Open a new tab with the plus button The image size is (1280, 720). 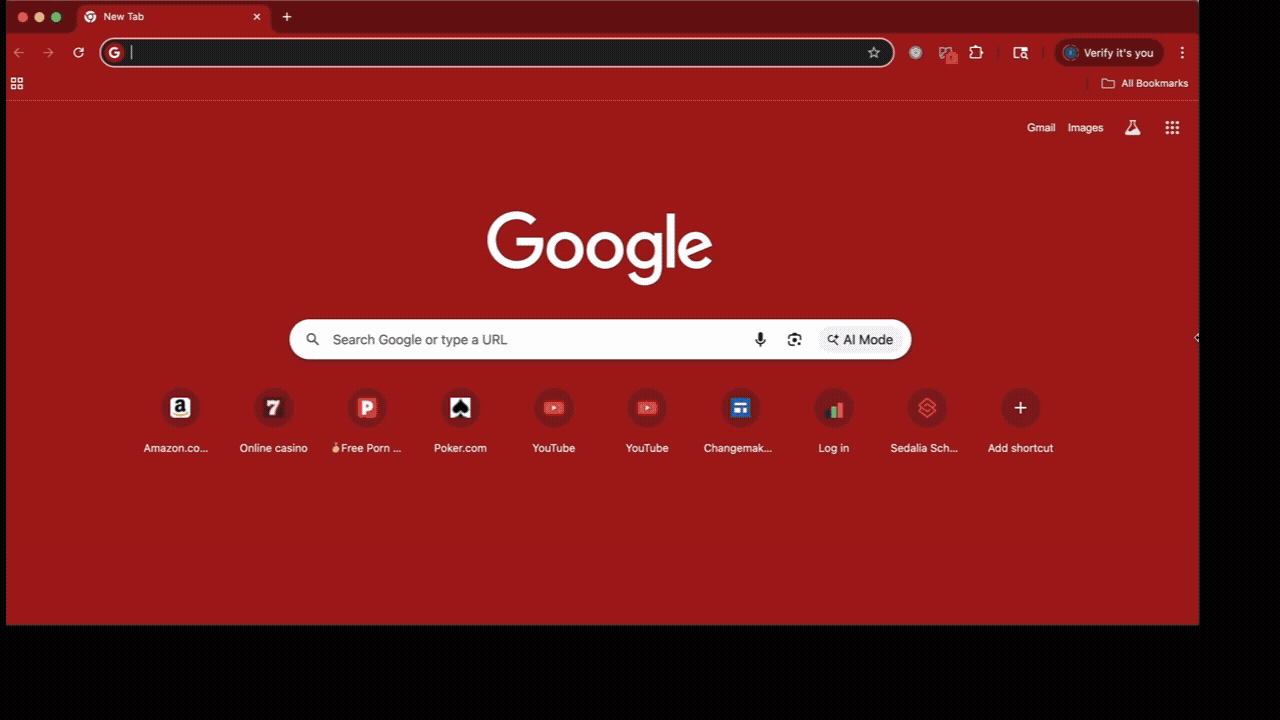tap(287, 17)
